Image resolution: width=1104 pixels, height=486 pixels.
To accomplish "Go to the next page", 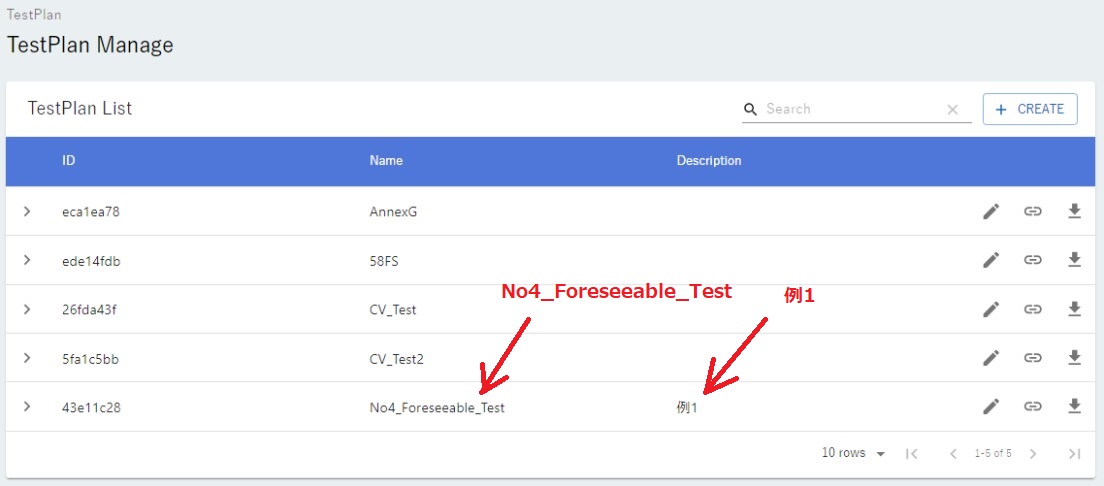I will 1033,454.
